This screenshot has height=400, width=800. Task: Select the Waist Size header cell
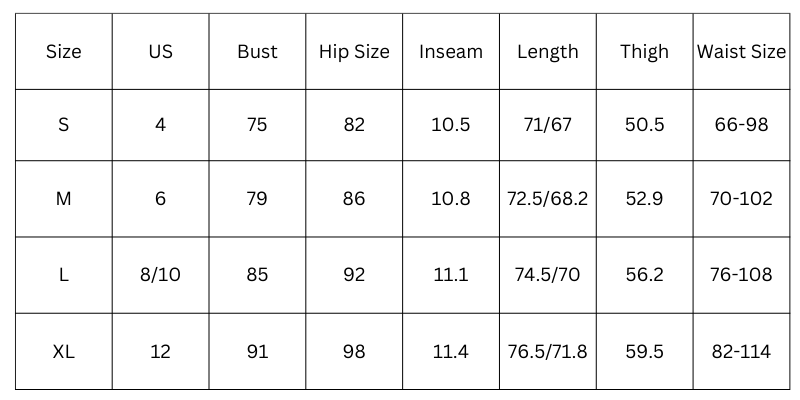point(741,52)
